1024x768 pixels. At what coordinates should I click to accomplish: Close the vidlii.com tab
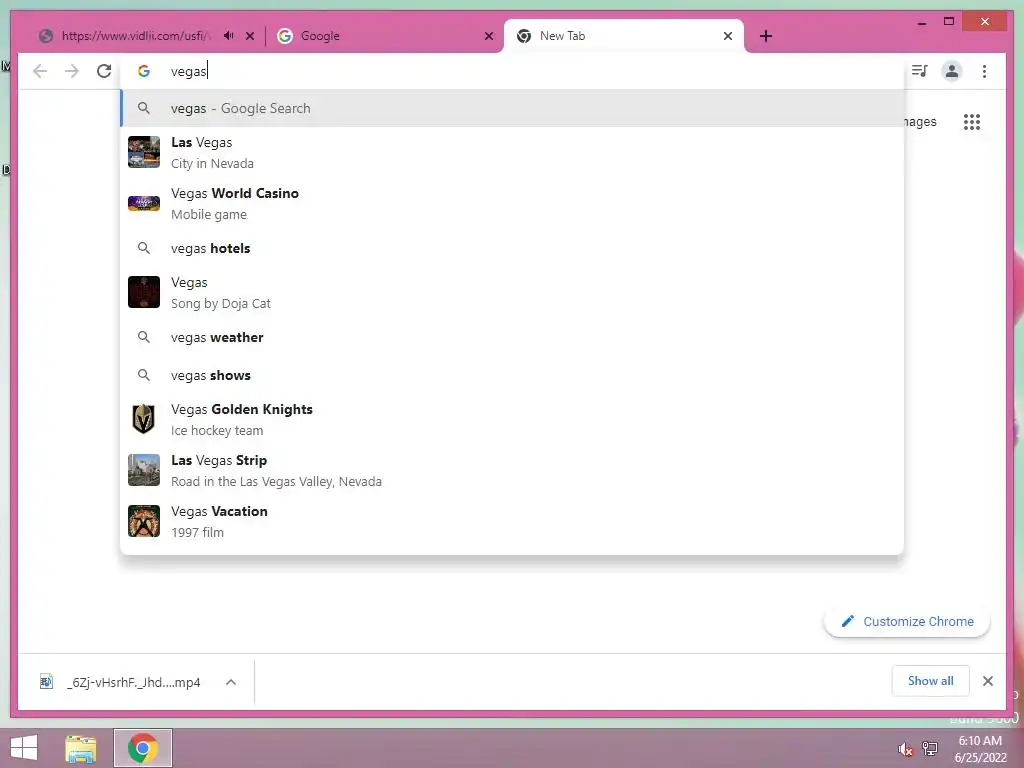[250, 36]
